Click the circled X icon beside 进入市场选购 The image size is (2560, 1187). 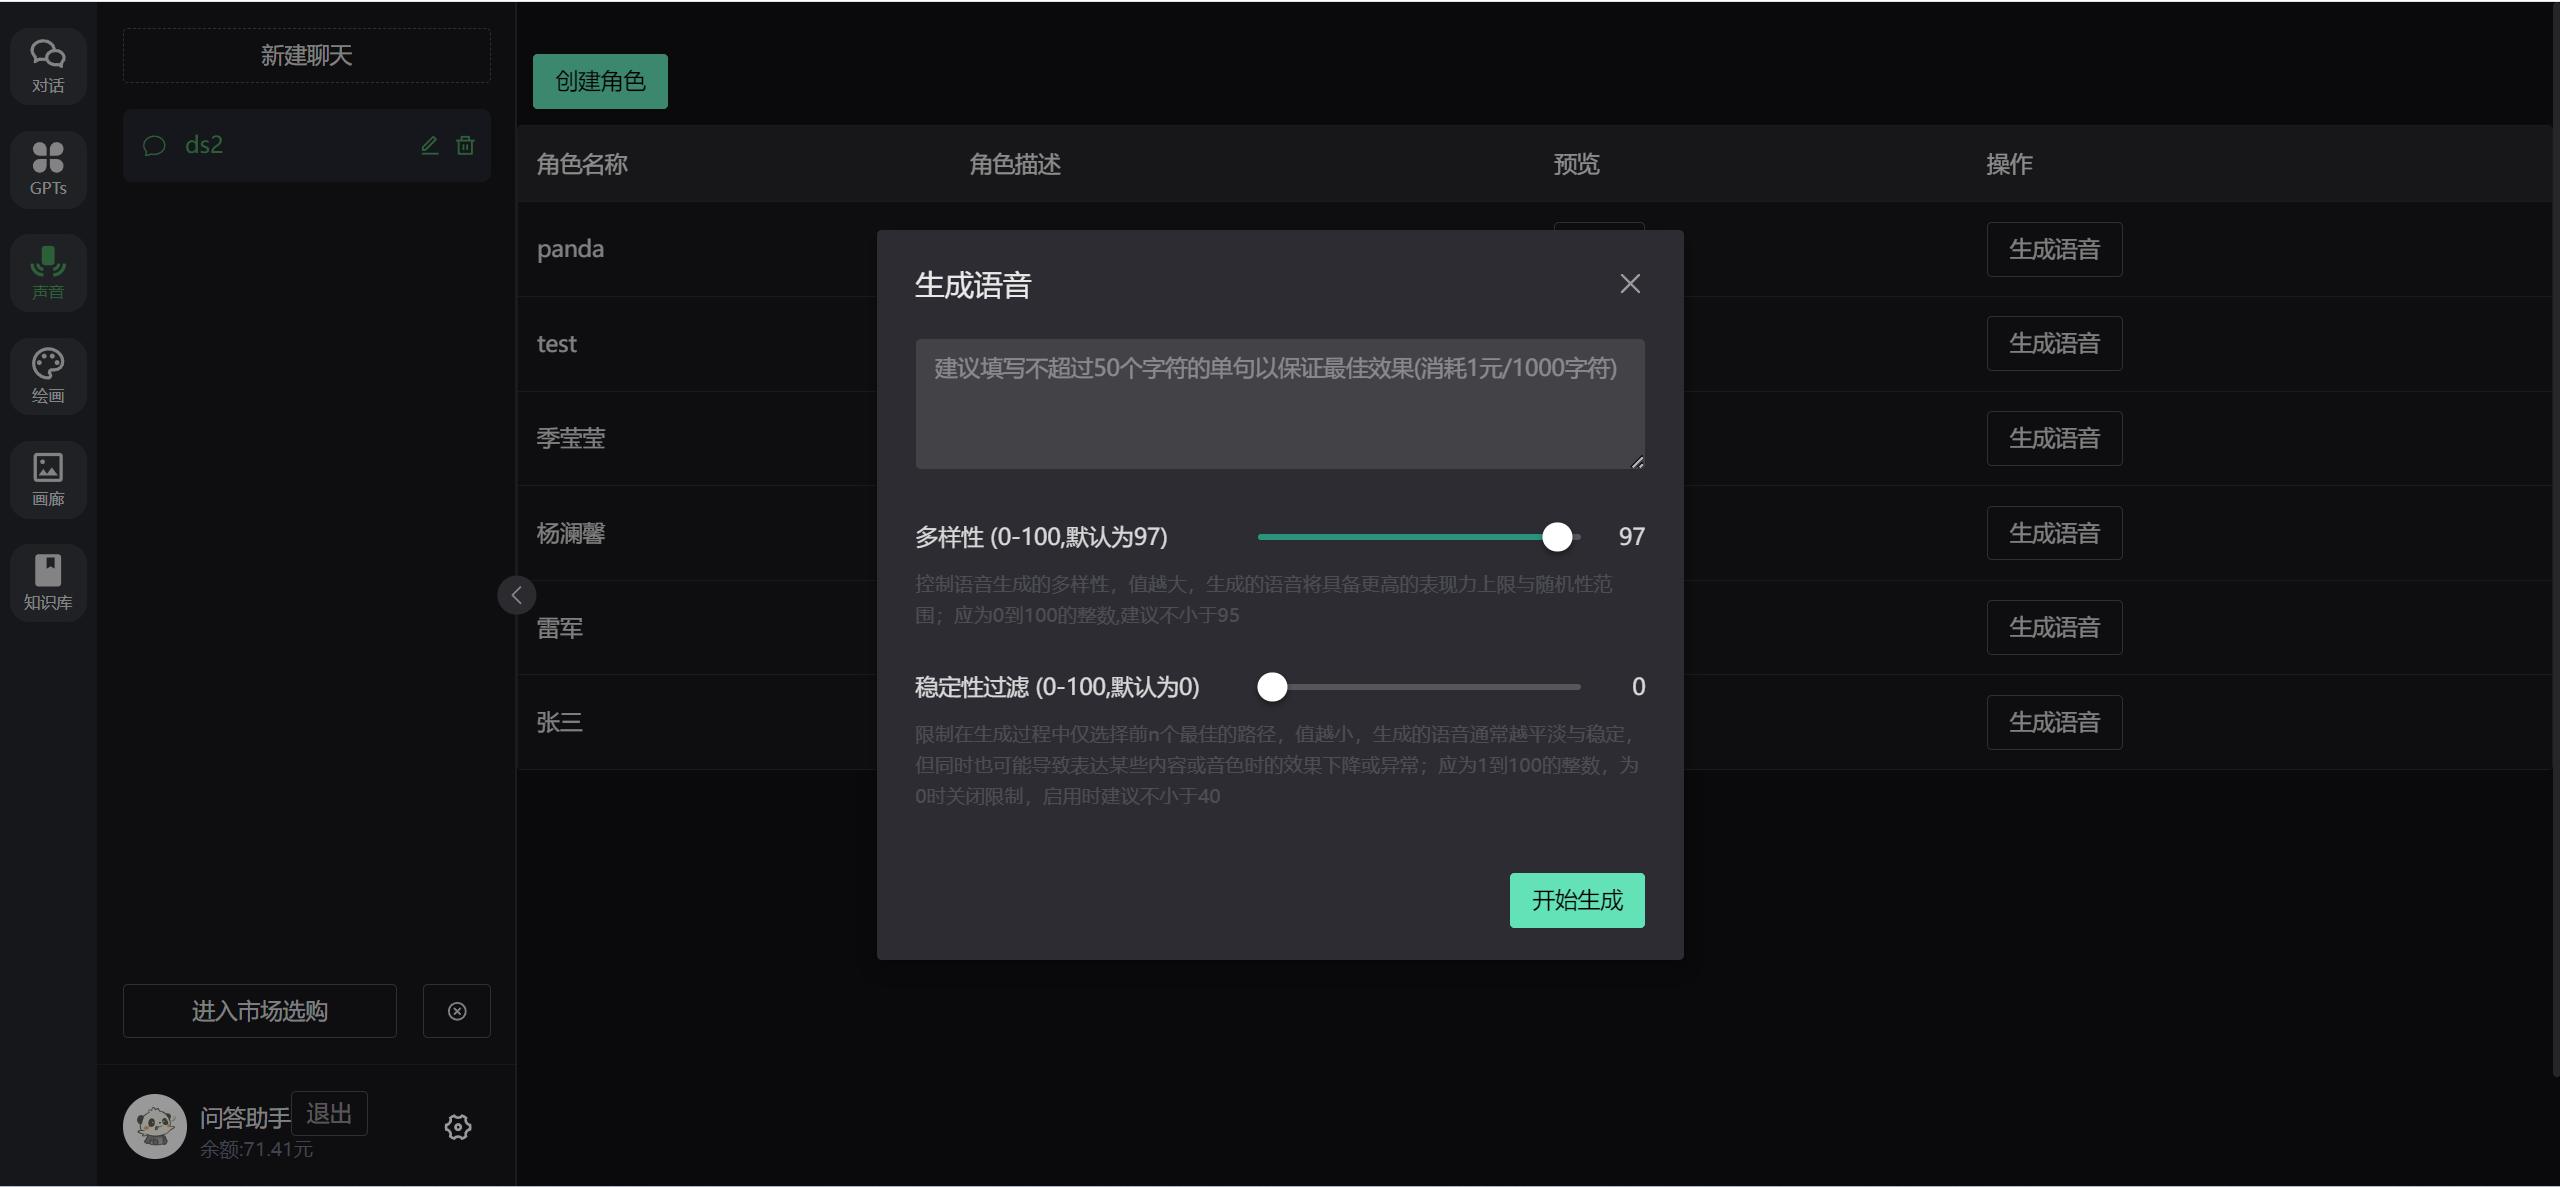[x=457, y=1011]
